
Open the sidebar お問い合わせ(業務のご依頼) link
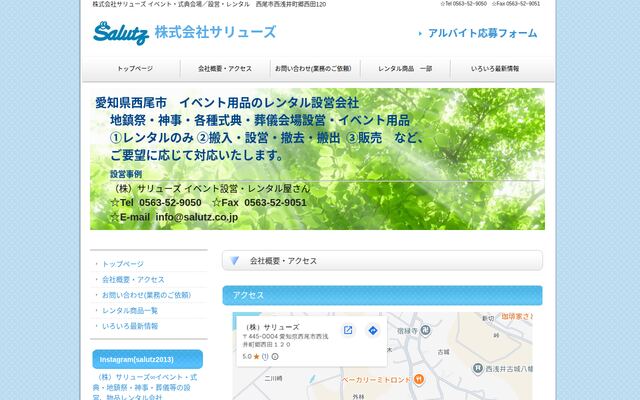coord(146,295)
